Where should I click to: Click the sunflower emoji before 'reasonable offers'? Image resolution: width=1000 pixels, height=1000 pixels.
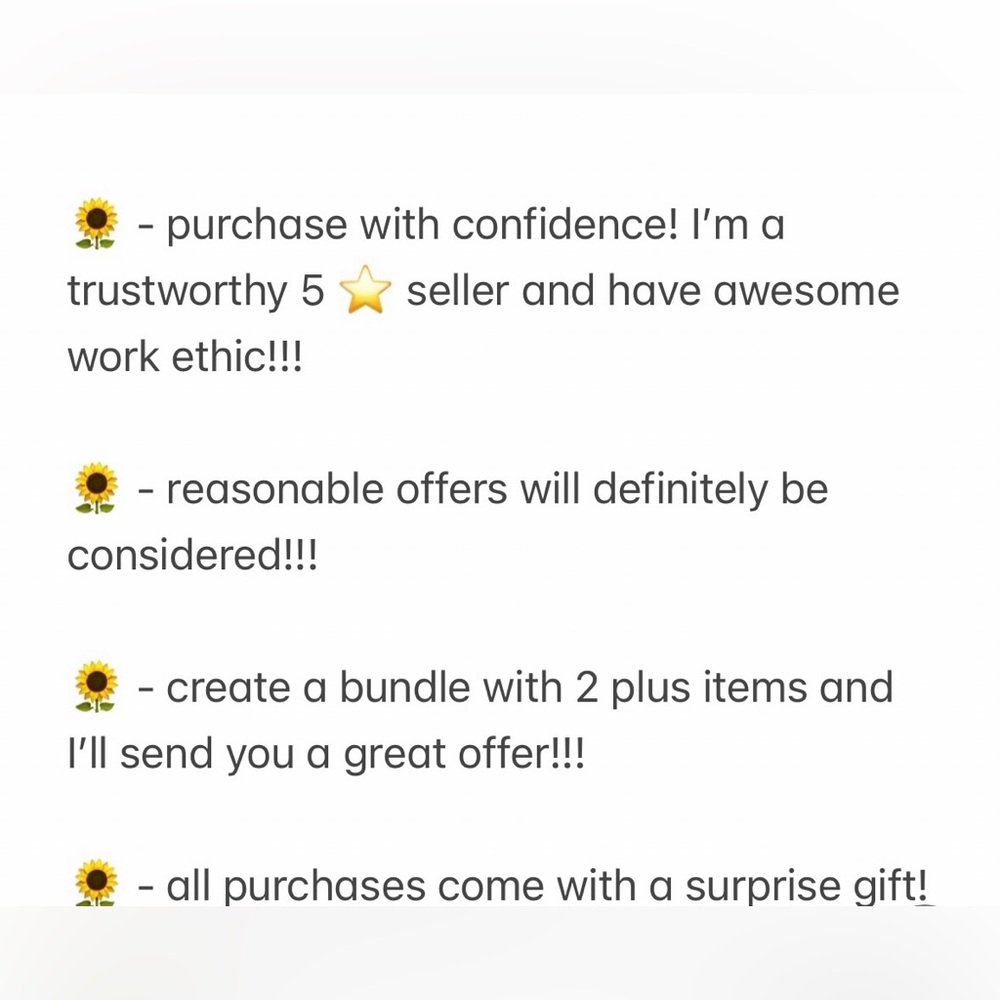point(96,489)
